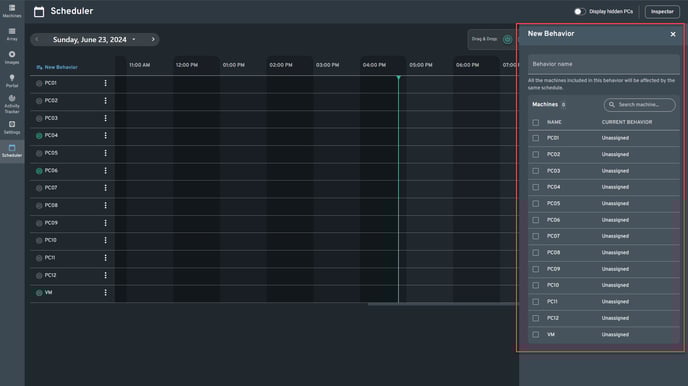Click the New Behavior link above the PC list

(x=57, y=67)
